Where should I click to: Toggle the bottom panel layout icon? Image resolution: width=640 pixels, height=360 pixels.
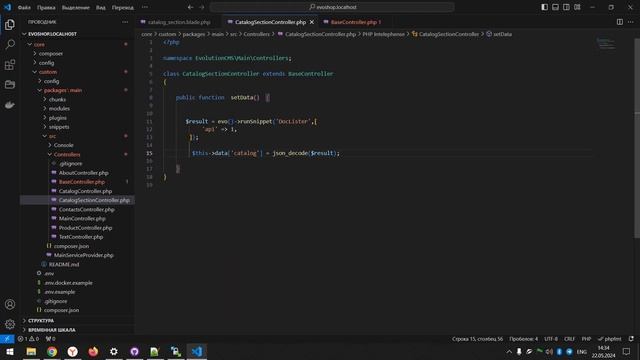[556, 7]
